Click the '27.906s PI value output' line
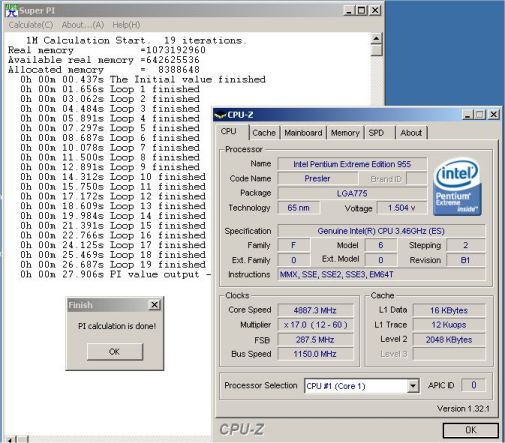 (115, 274)
